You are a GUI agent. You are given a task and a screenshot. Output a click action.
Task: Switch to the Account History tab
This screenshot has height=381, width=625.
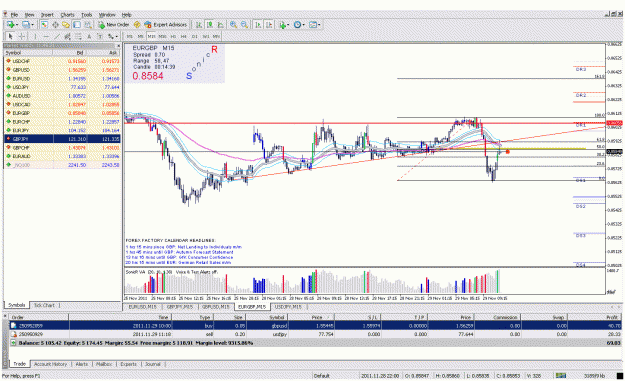tap(50, 364)
